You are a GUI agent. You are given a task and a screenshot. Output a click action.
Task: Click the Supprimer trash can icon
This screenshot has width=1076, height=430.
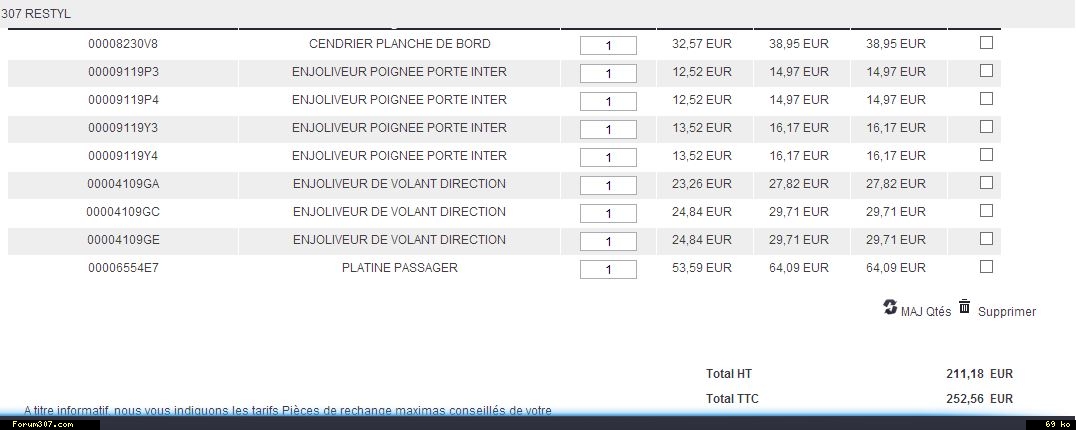click(965, 307)
